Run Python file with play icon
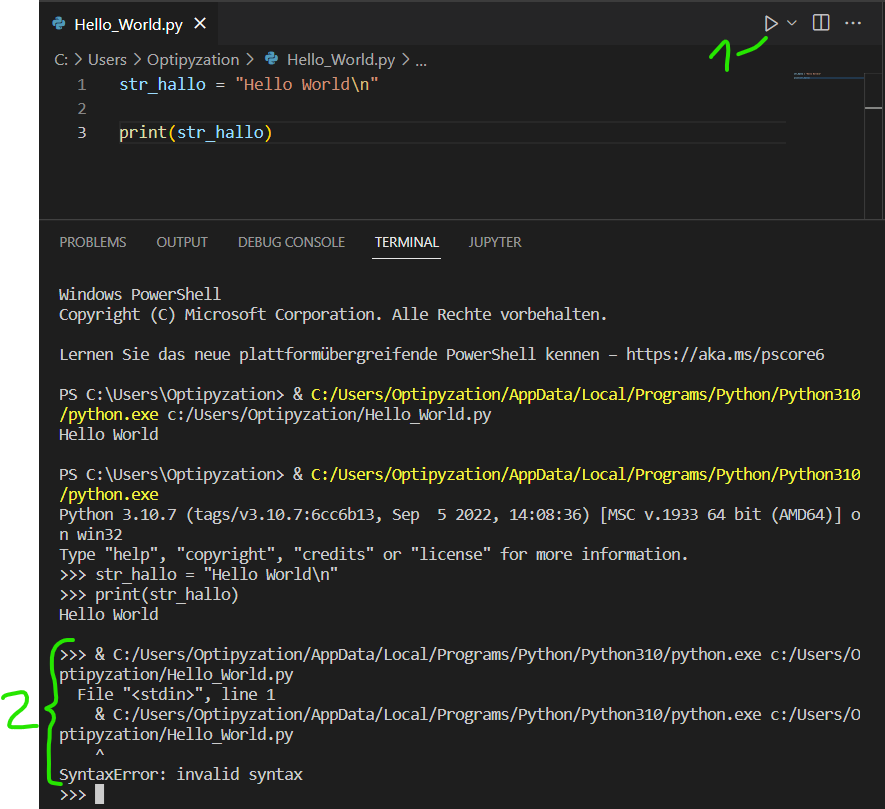 tap(770, 24)
